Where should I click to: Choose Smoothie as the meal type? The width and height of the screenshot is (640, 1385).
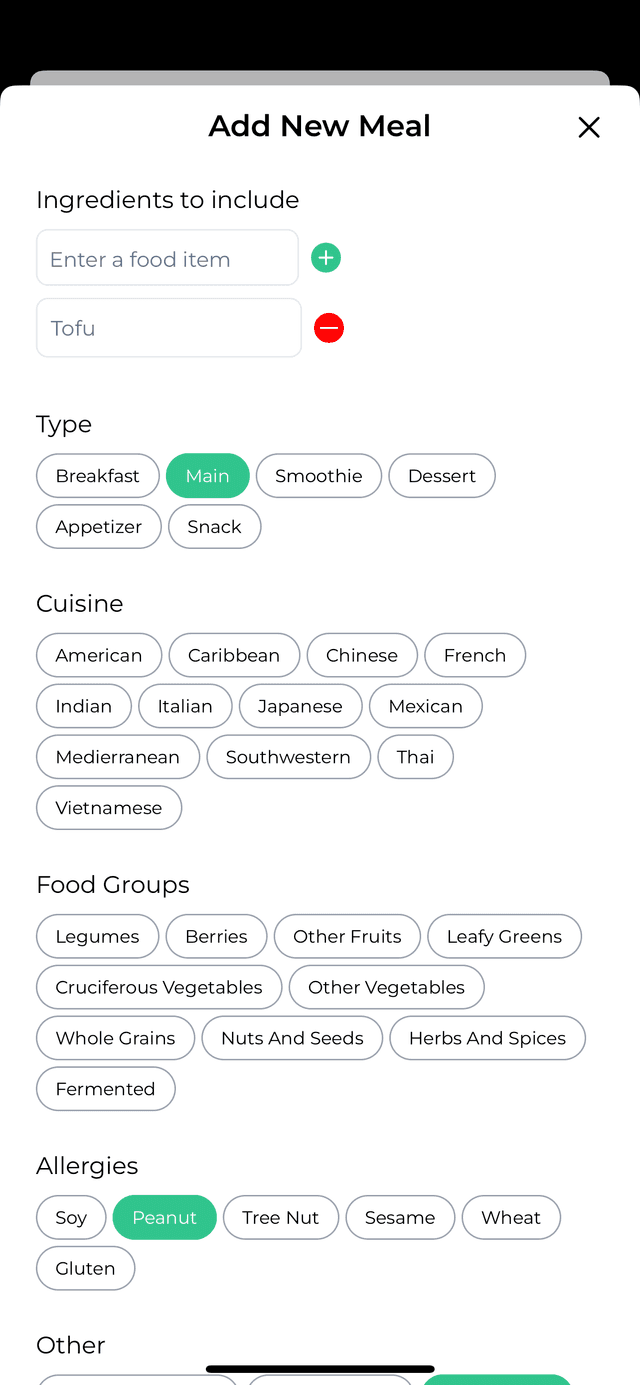click(318, 475)
